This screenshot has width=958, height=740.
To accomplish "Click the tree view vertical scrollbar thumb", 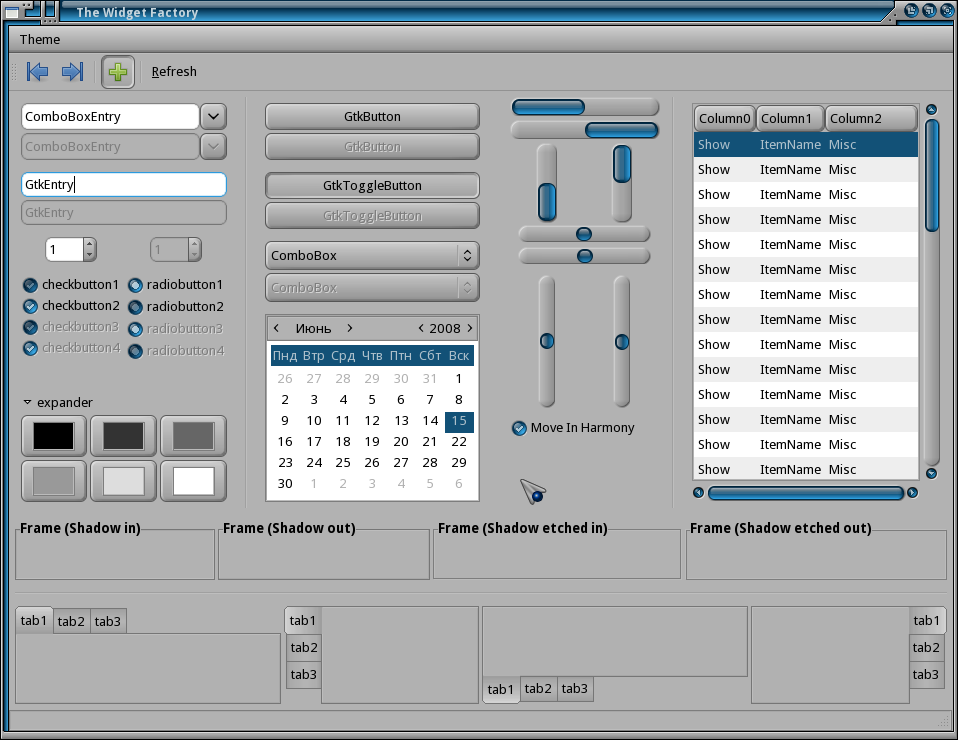I will [x=932, y=175].
